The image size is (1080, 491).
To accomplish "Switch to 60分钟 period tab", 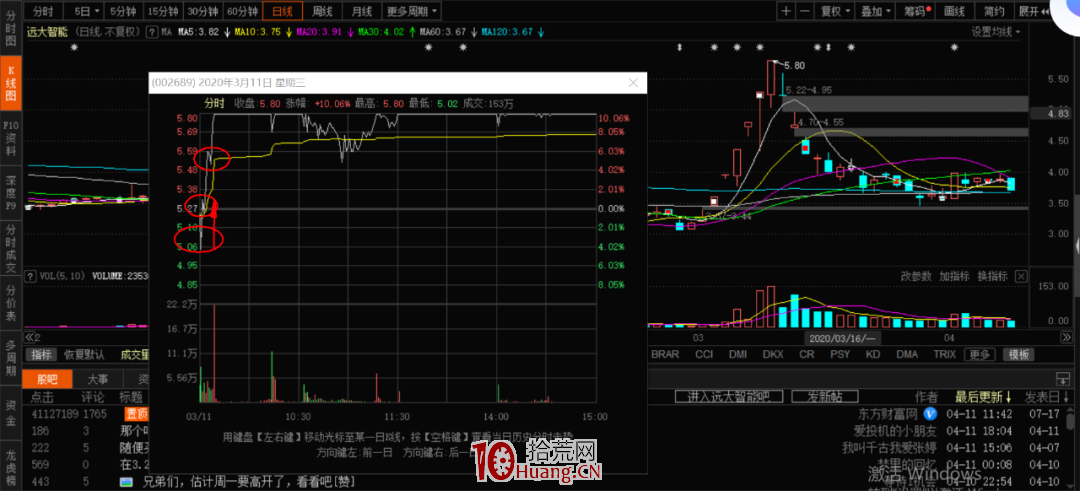I will point(242,11).
